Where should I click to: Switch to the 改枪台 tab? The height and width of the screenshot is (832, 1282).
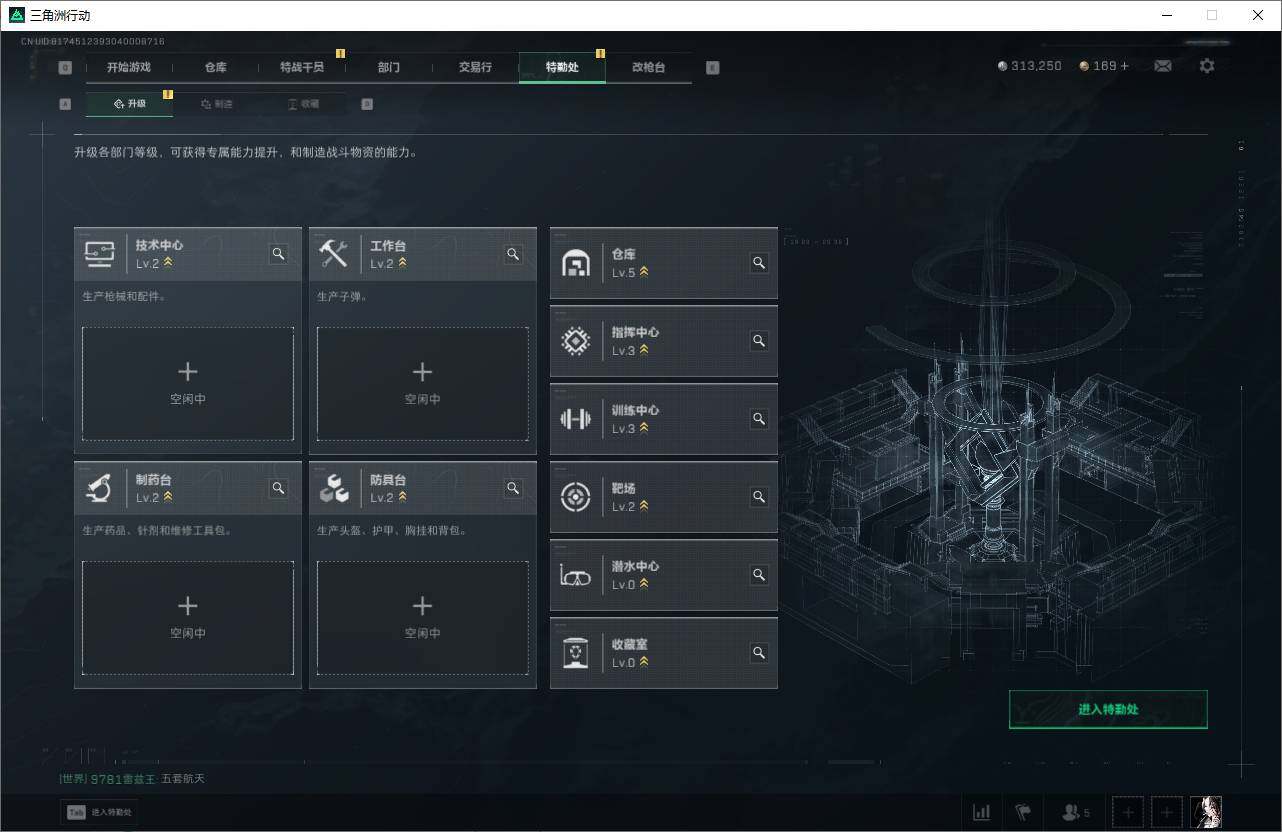(x=648, y=67)
